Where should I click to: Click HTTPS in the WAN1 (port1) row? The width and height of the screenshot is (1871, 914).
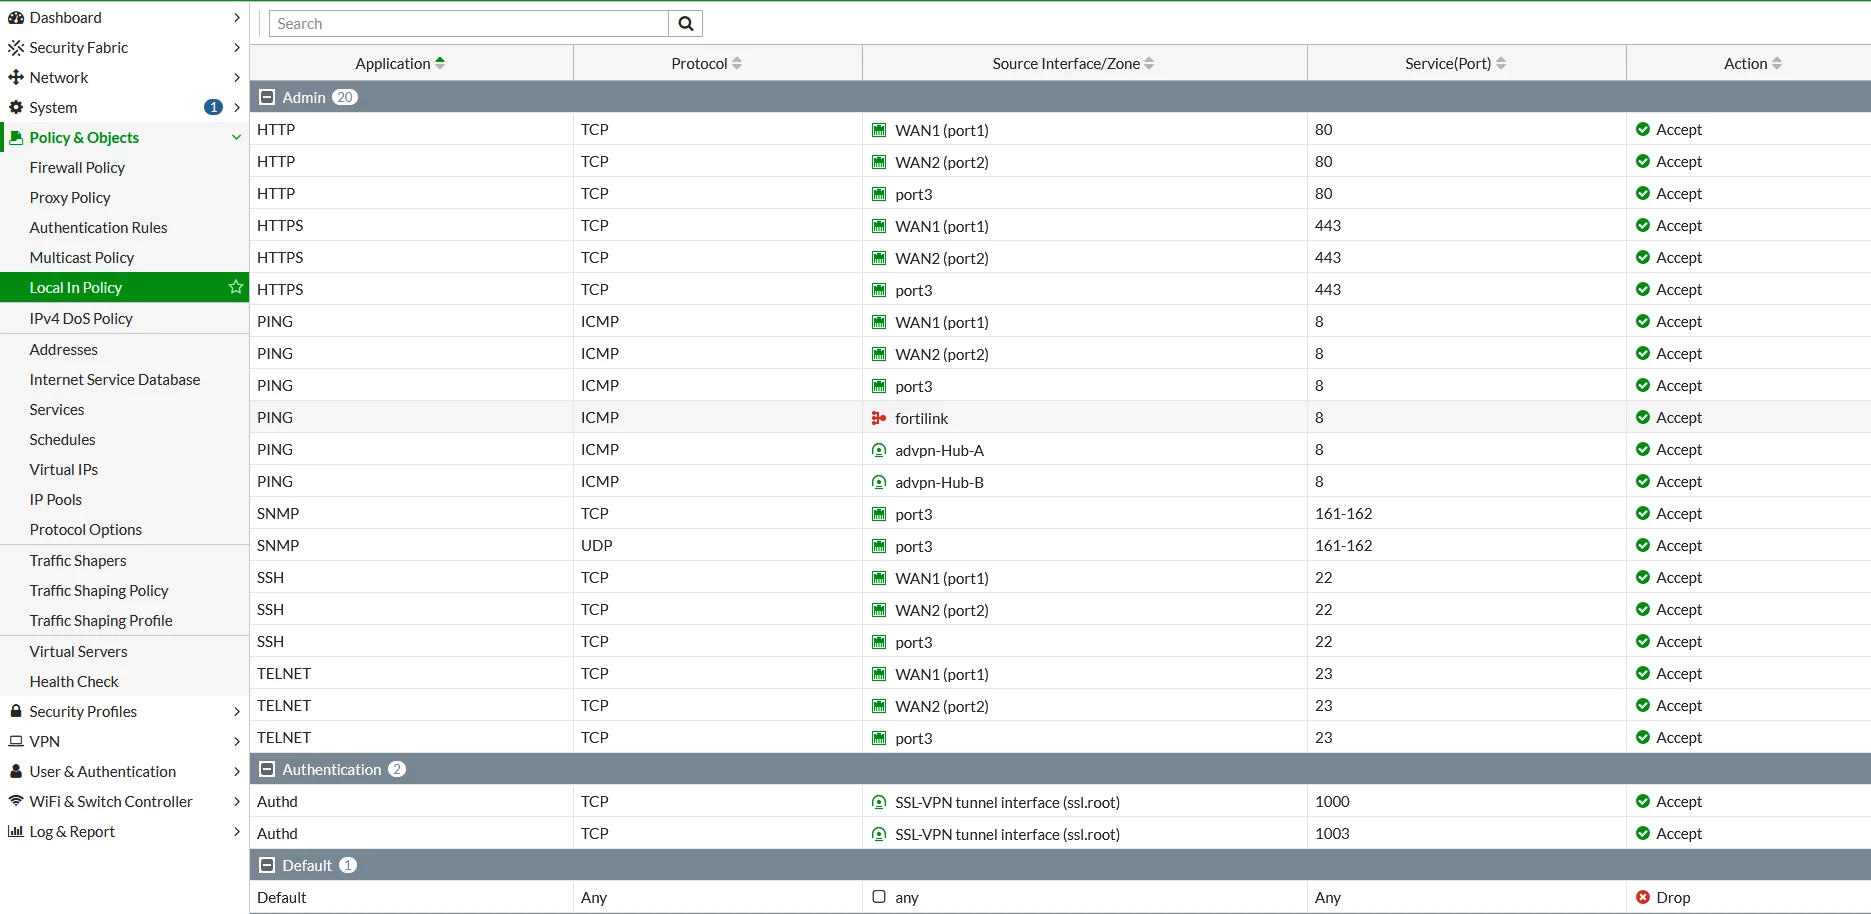point(280,225)
